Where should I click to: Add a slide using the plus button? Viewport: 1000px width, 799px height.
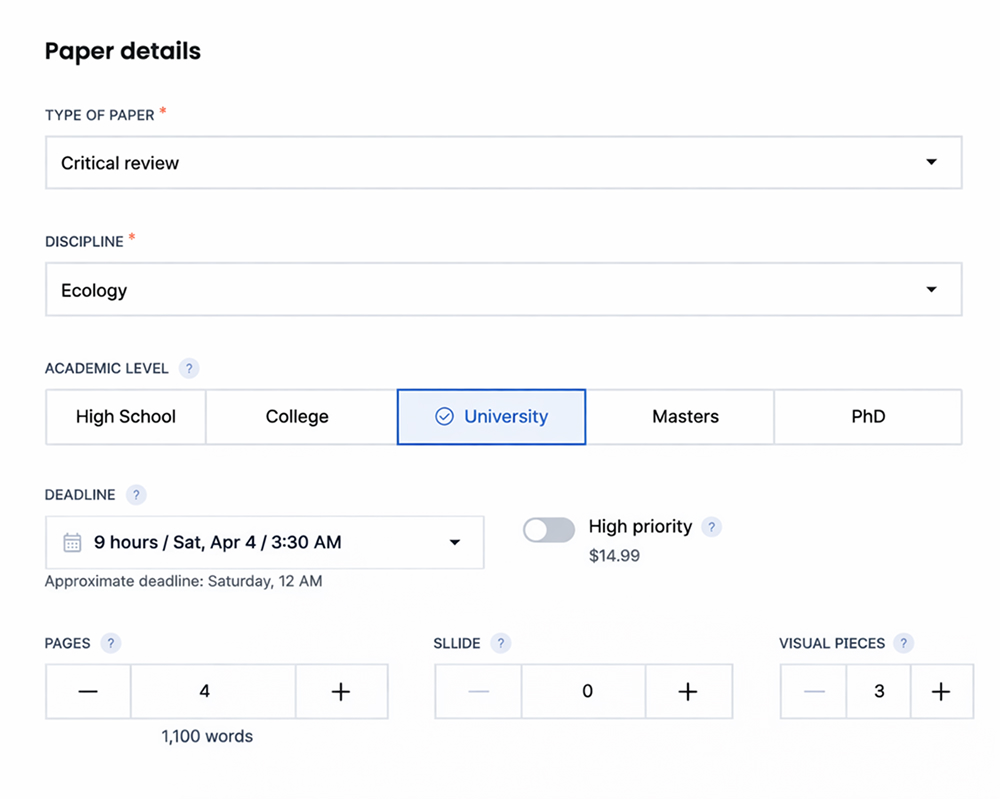688,691
